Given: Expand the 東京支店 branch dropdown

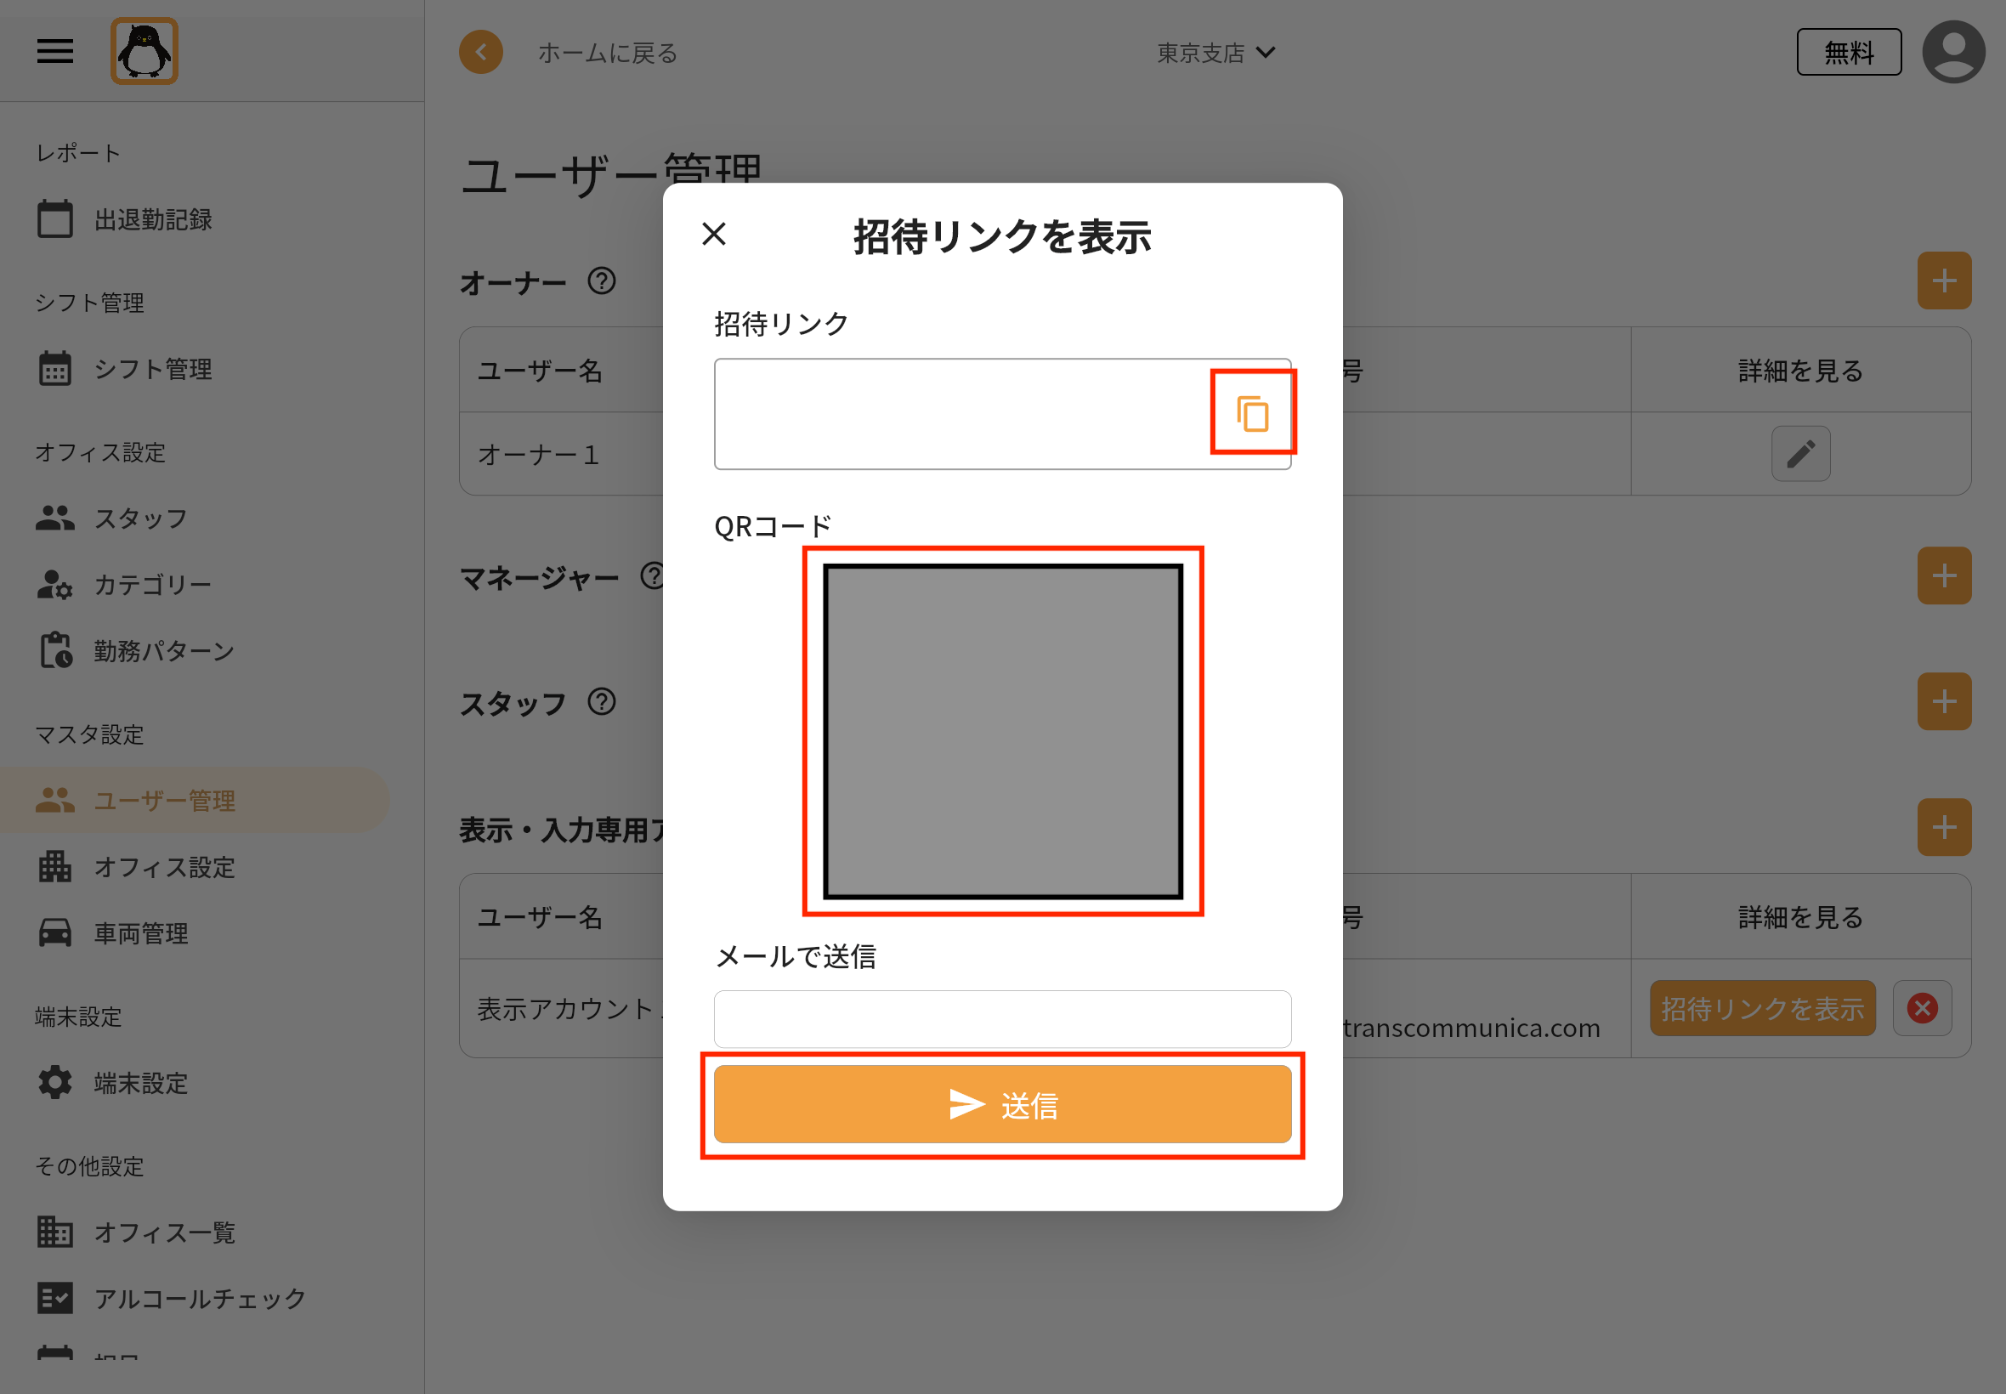Looking at the screenshot, I should click(x=1216, y=53).
